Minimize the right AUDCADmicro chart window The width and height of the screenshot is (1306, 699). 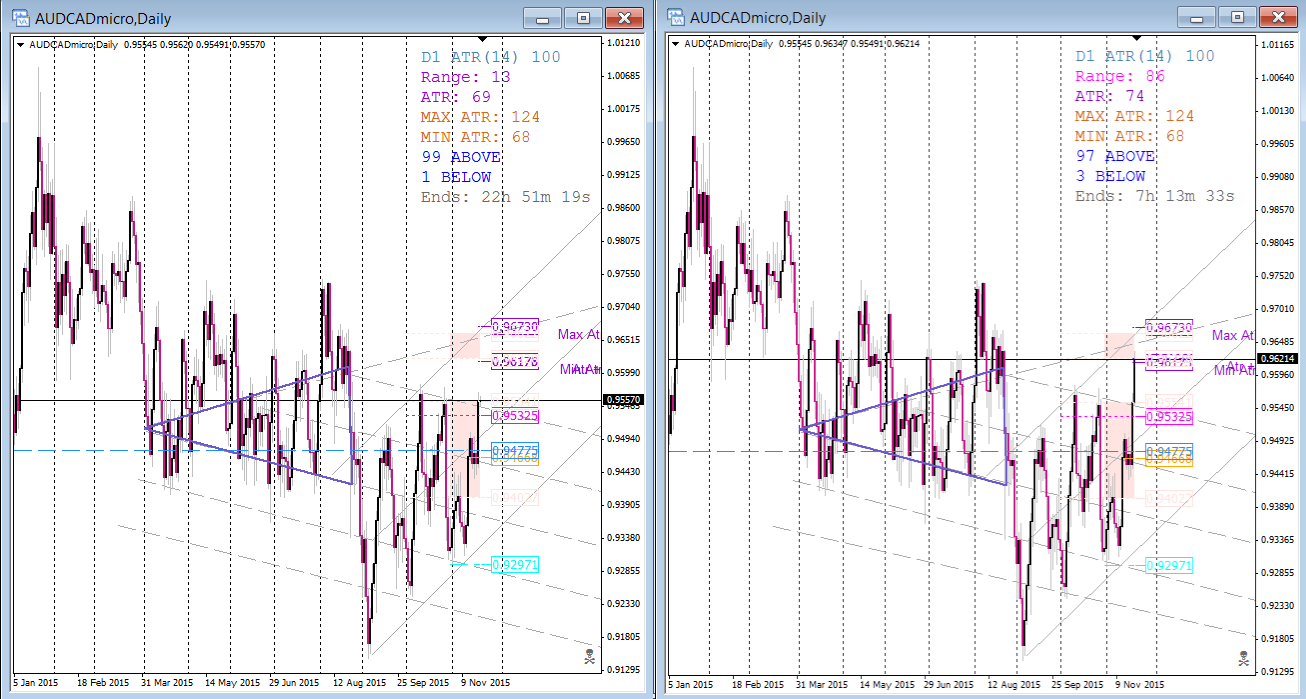pos(1197,18)
